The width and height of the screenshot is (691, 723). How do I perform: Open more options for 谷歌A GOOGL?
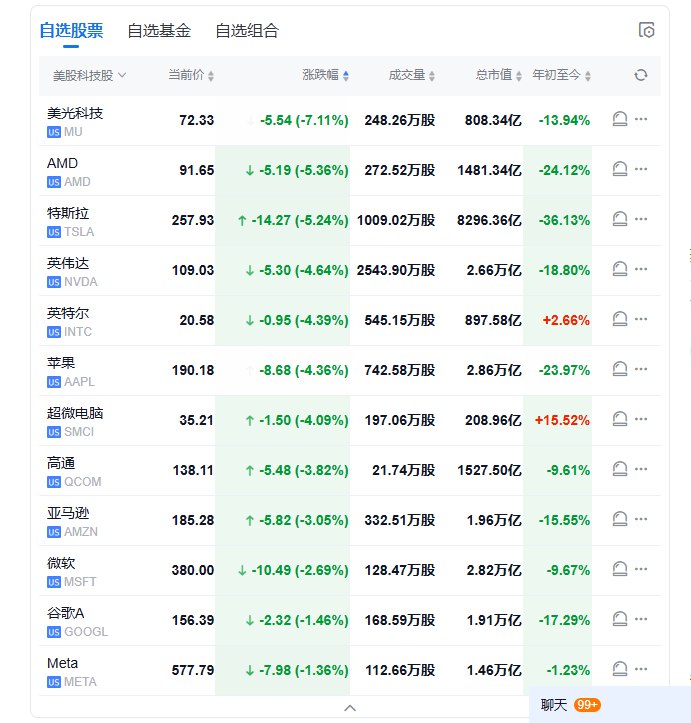(x=641, y=619)
